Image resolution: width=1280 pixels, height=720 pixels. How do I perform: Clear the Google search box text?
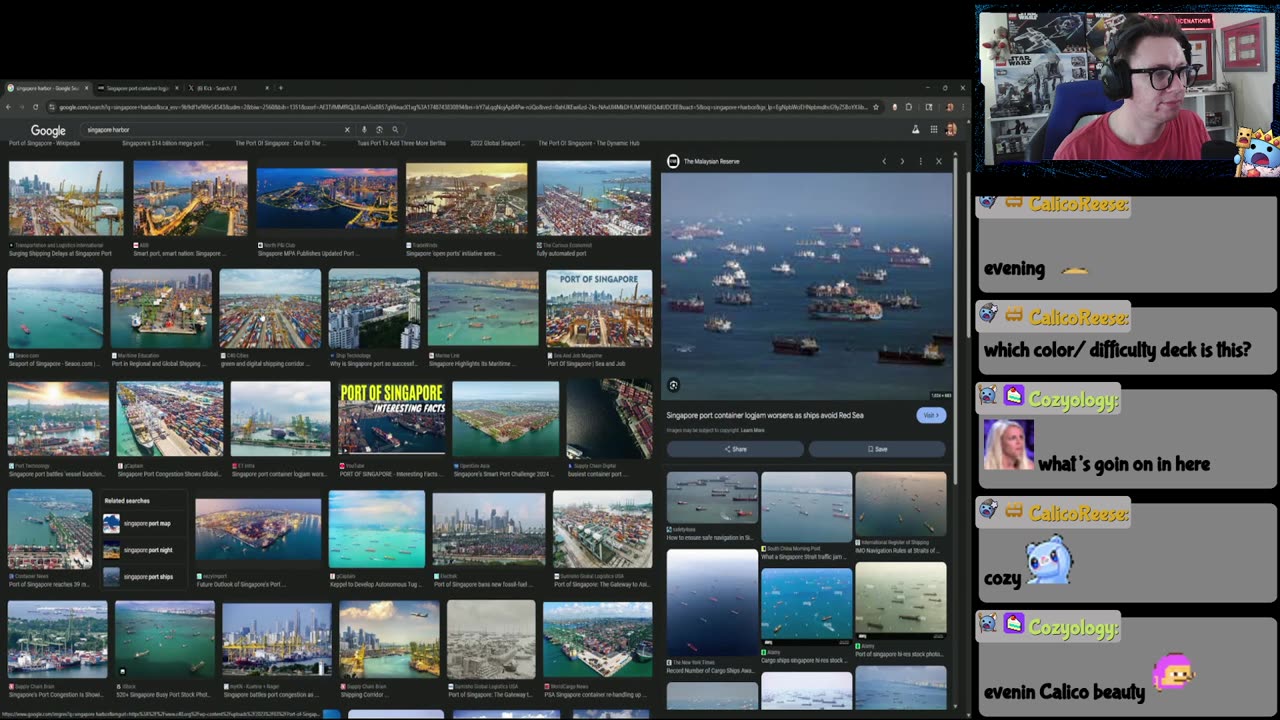pyautogui.click(x=347, y=130)
